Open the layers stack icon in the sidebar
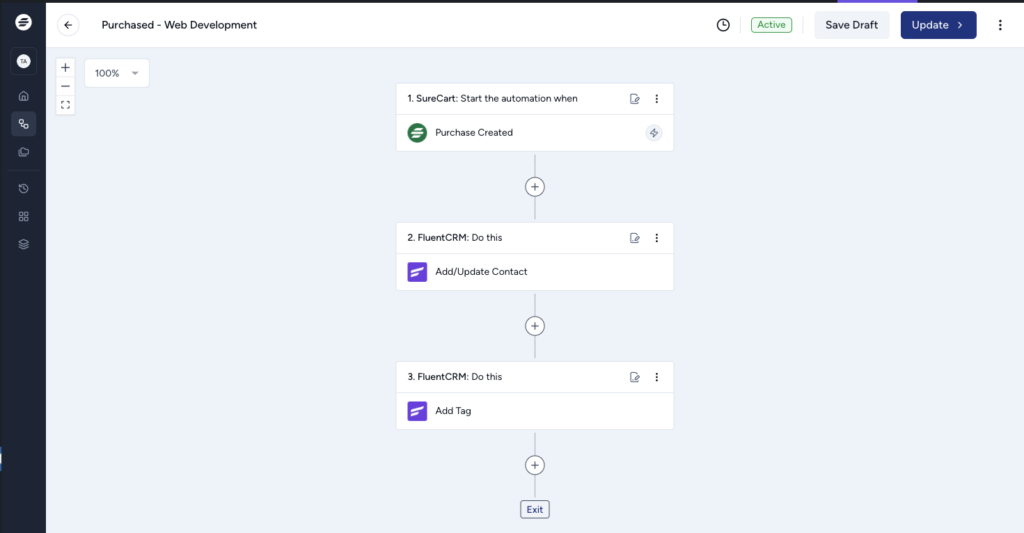The image size is (1024, 533). 24,244
